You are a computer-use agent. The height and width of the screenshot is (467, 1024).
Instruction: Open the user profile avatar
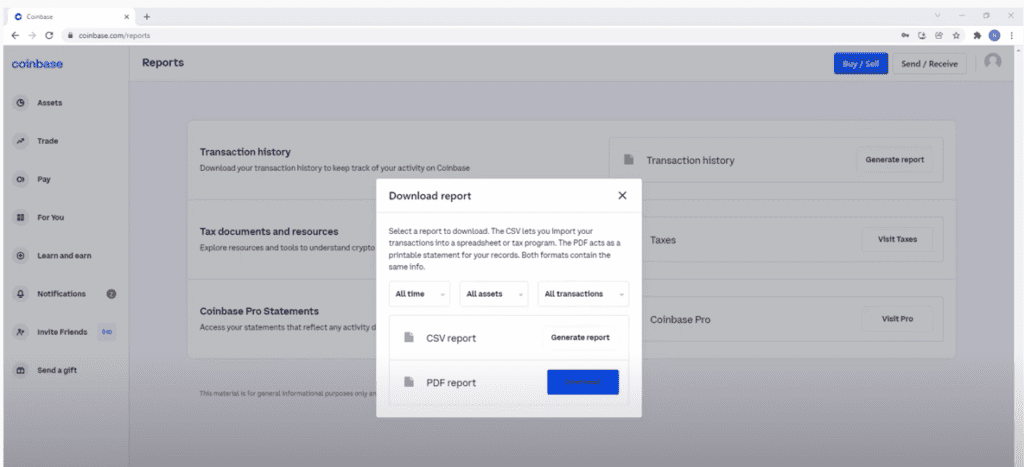tap(992, 62)
